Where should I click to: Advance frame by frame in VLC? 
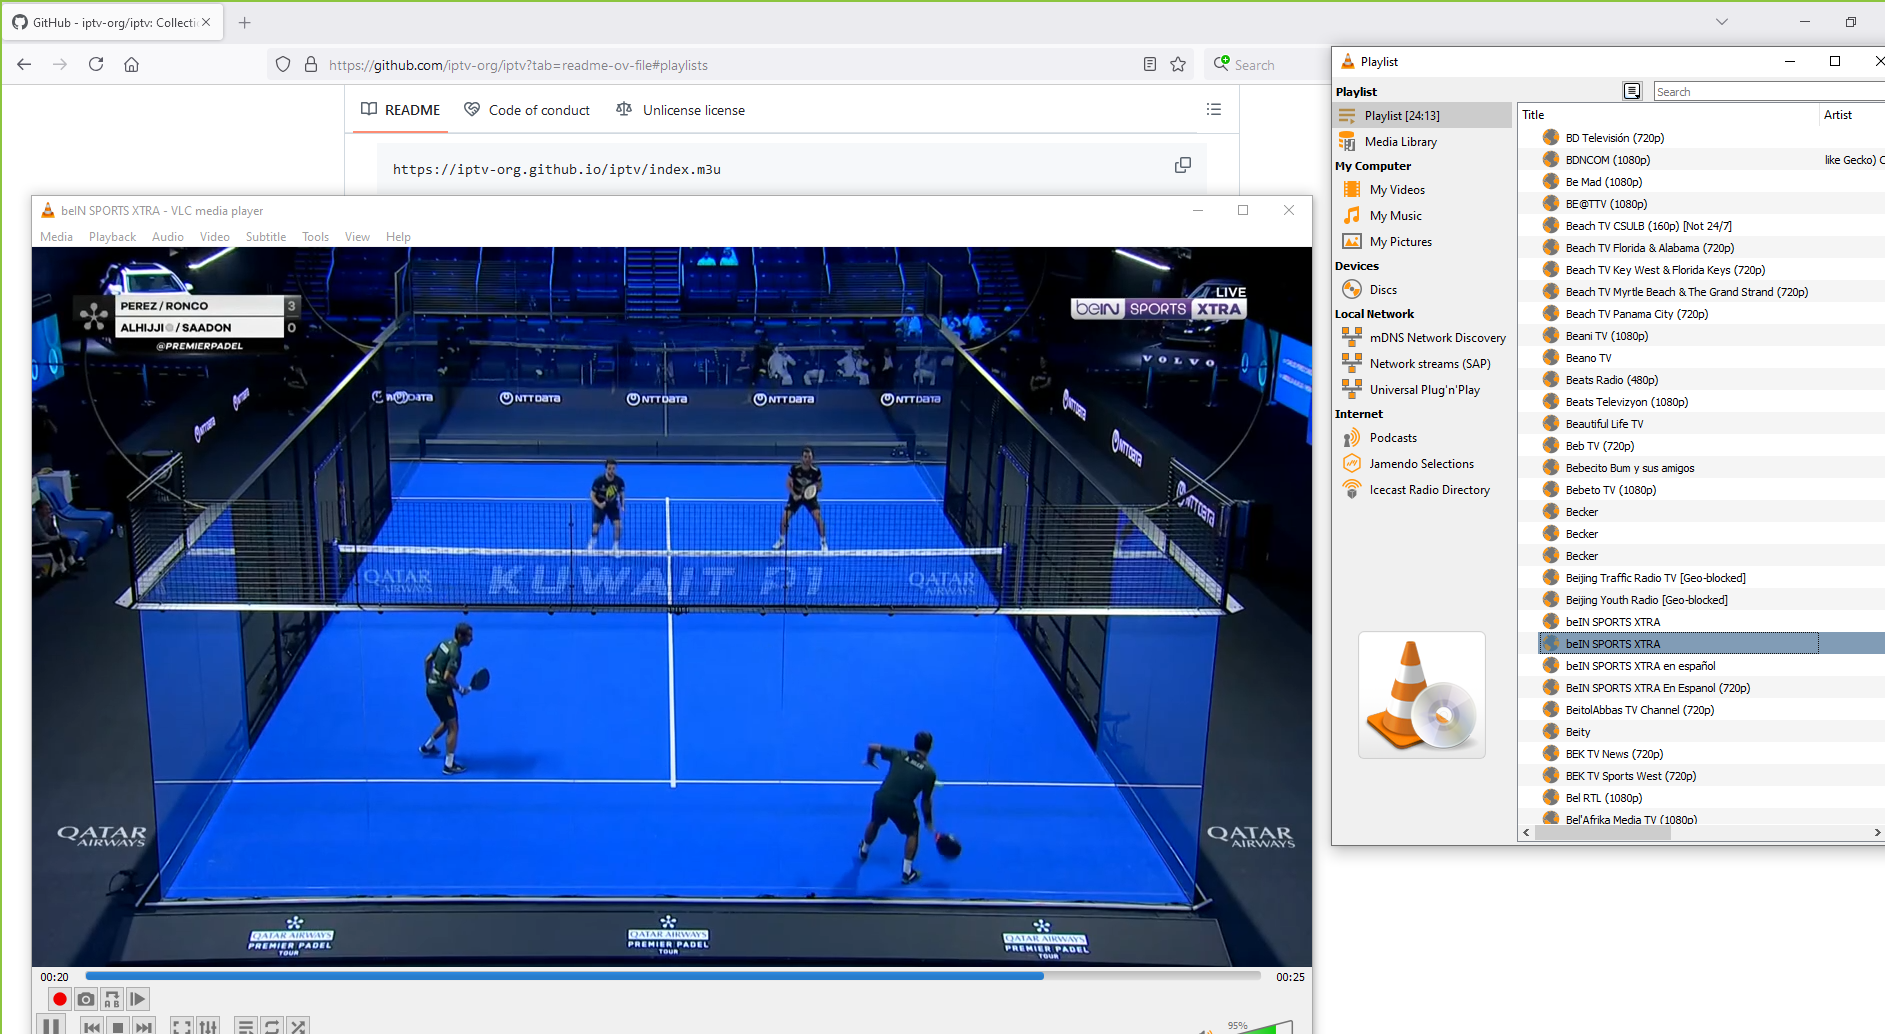point(138,999)
